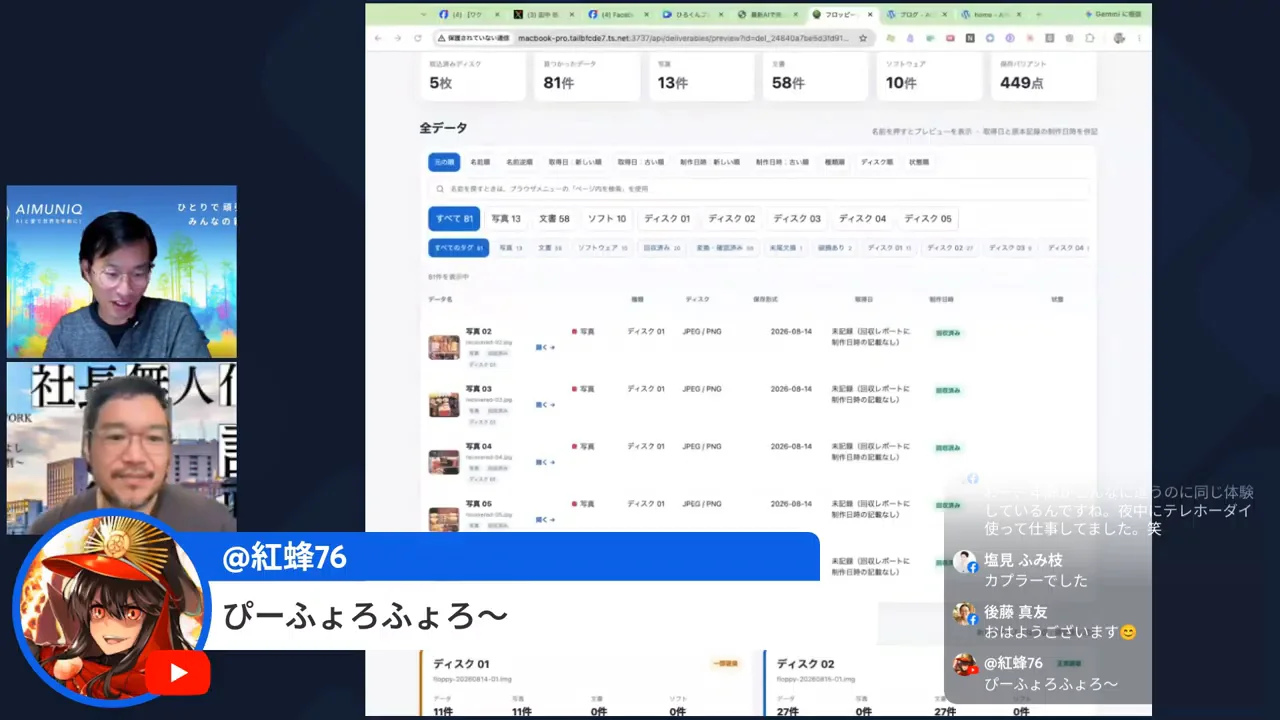Switch to the X (Twitter) browser tab
Image resolution: width=1280 pixels, height=720 pixels.
[x=546, y=15]
